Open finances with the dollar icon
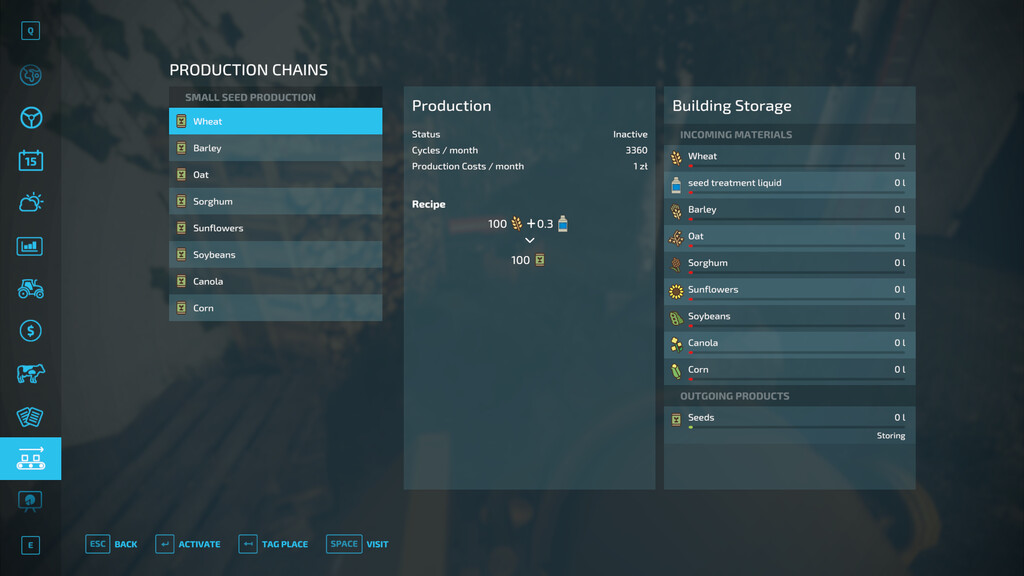Screen dimensions: 1024x576 [x=30, y=331]
